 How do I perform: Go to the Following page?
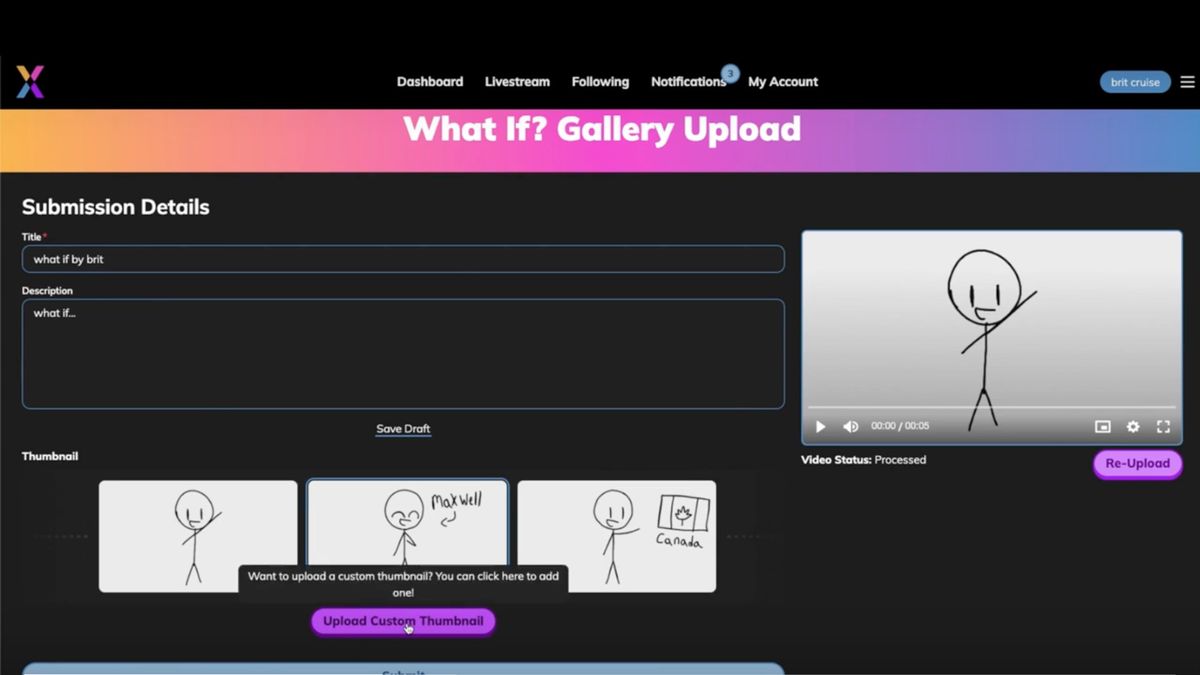[x=600, y=82]
